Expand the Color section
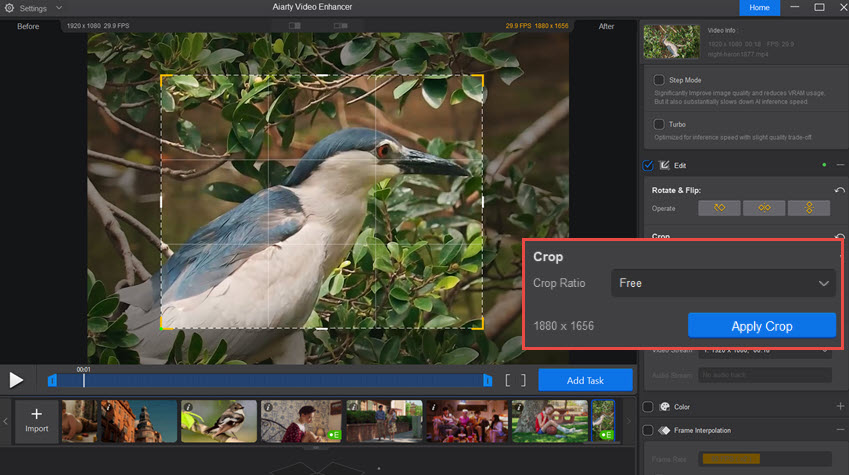The width and height of the screenshot is (849, 475). [x=840, y=406]
